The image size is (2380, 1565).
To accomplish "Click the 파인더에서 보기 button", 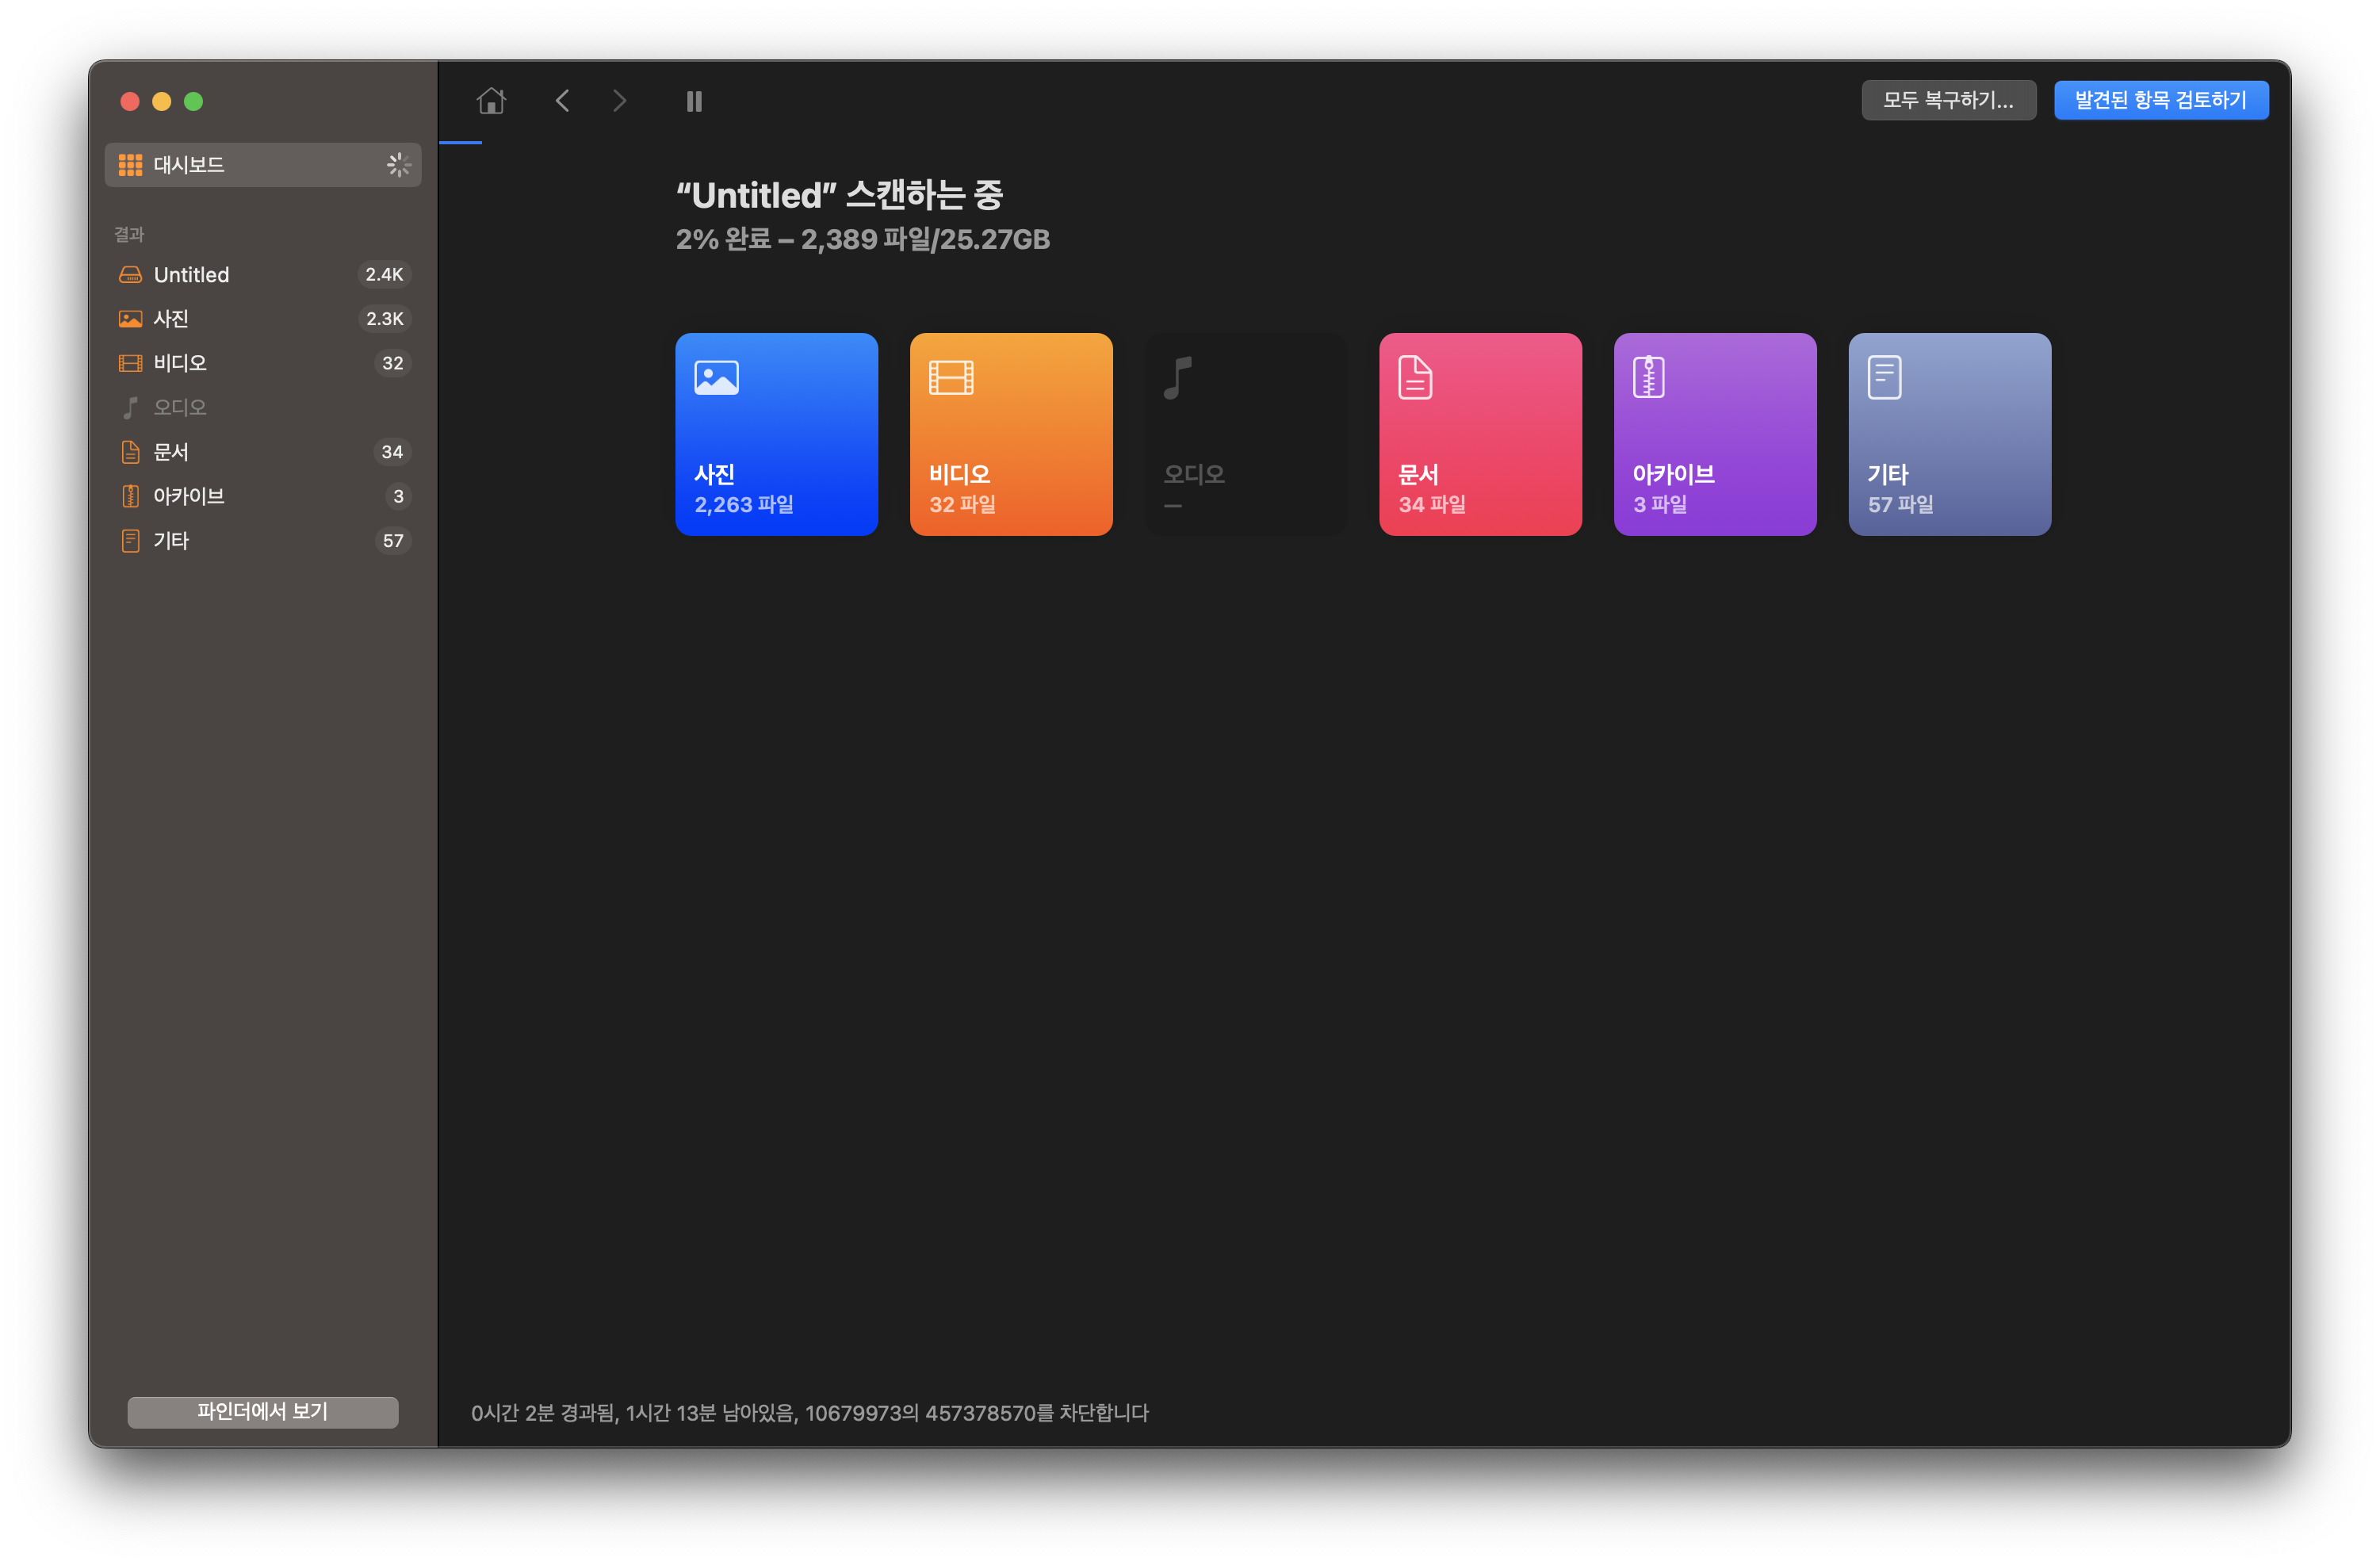I will click(262, 1411).
